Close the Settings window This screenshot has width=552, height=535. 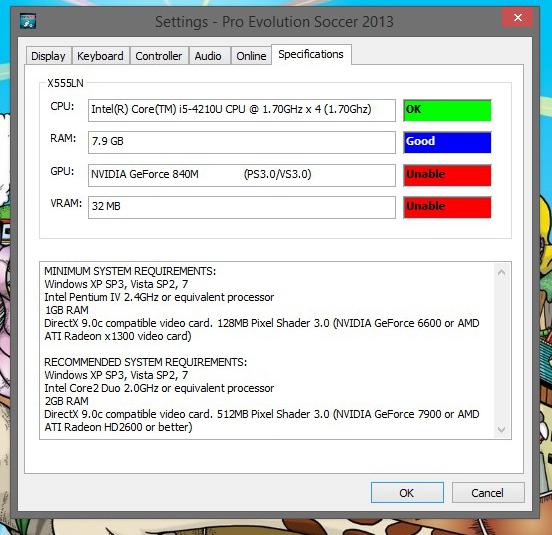[518, 17]
